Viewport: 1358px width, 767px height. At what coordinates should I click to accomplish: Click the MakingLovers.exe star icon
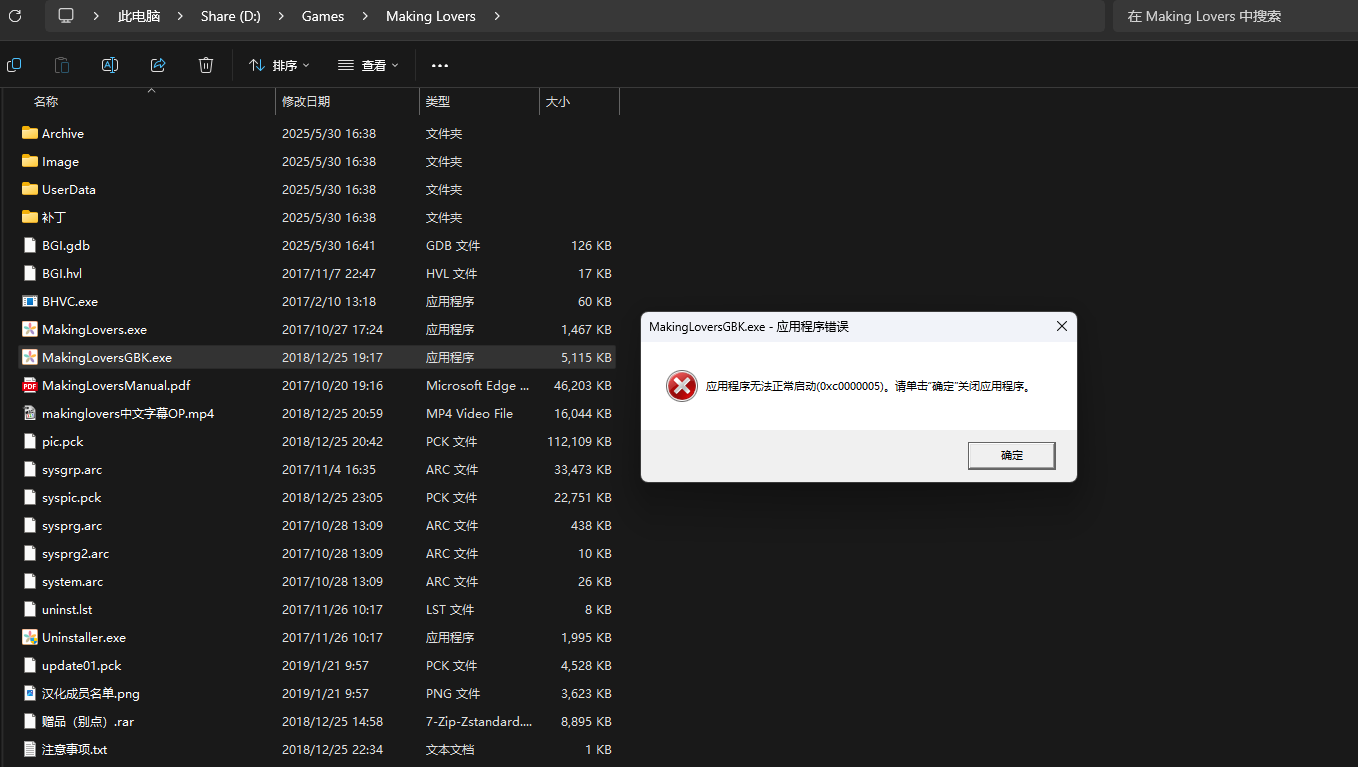(30, 329)
